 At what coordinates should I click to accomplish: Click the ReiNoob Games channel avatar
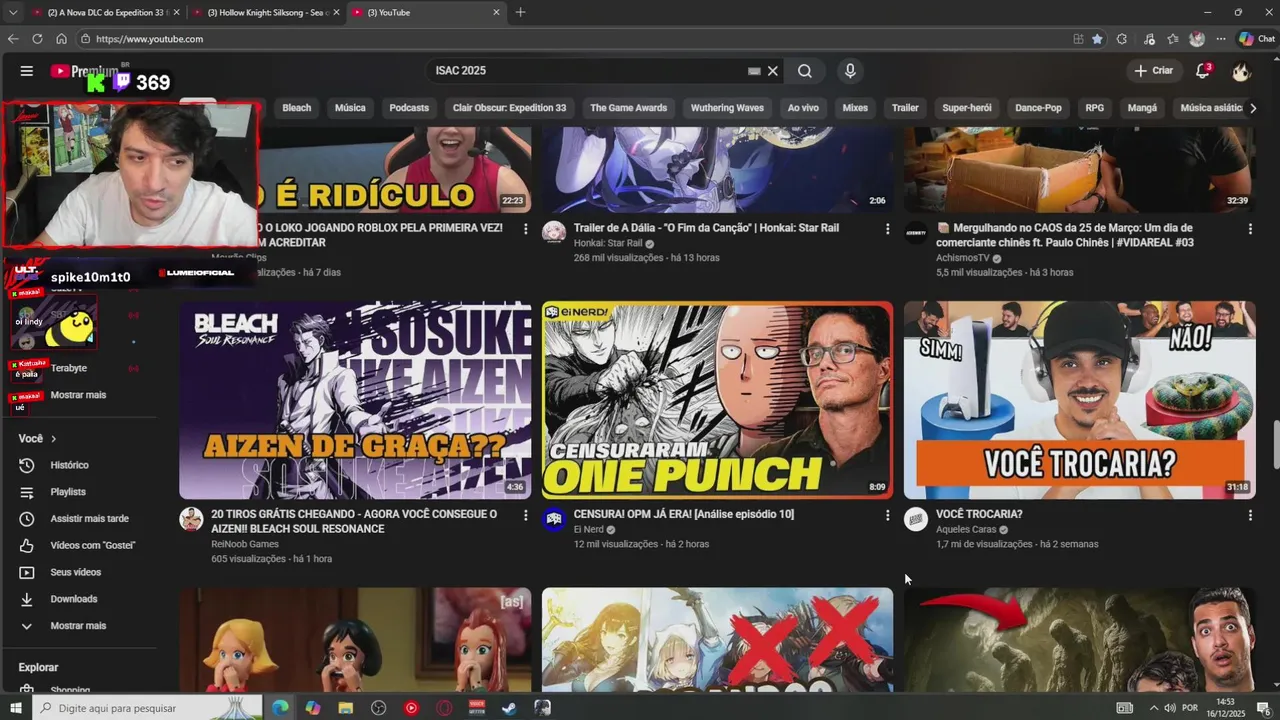(x=191, y=519)
